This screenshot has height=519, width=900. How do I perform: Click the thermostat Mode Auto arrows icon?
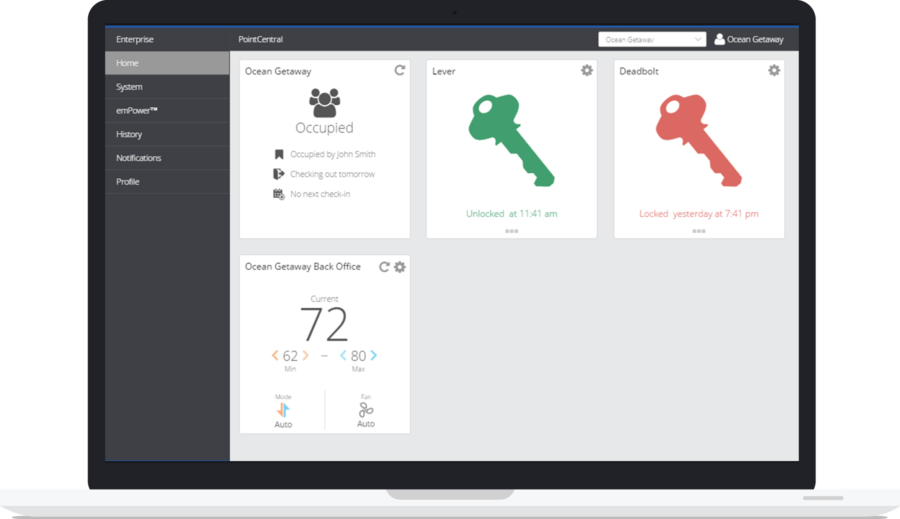283,410
